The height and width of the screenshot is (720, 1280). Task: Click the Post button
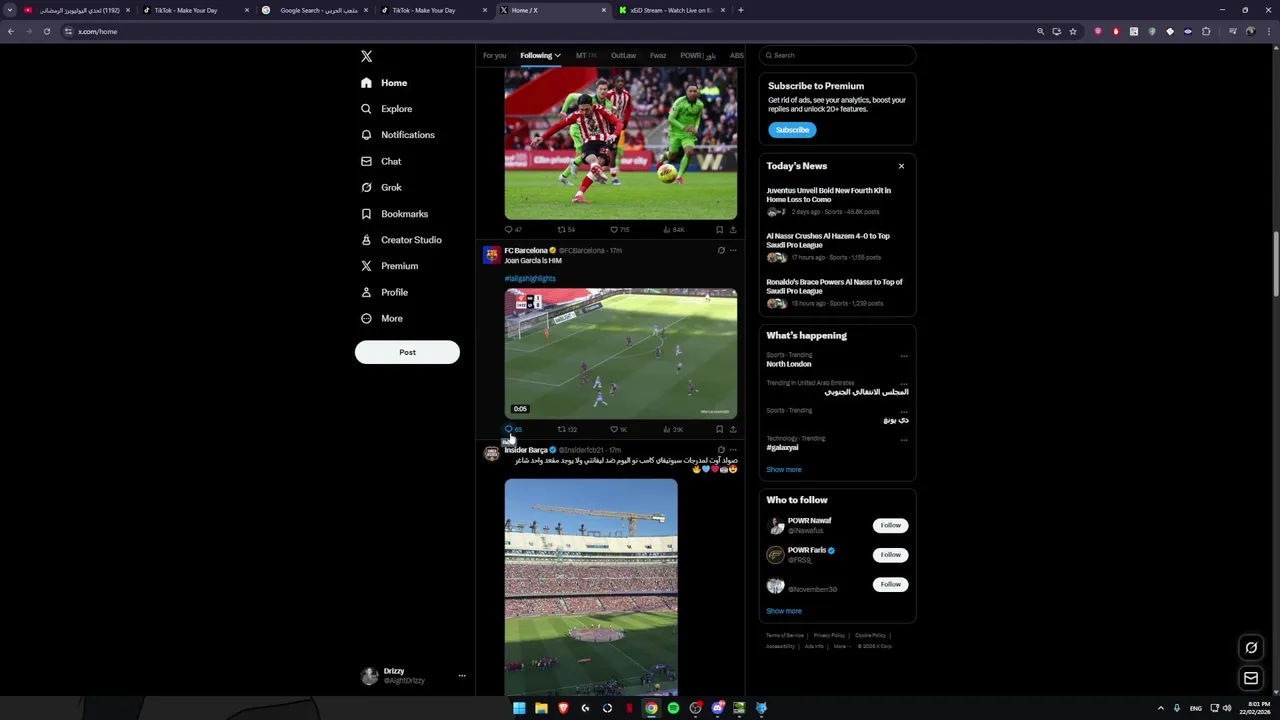tap(407, 352)
